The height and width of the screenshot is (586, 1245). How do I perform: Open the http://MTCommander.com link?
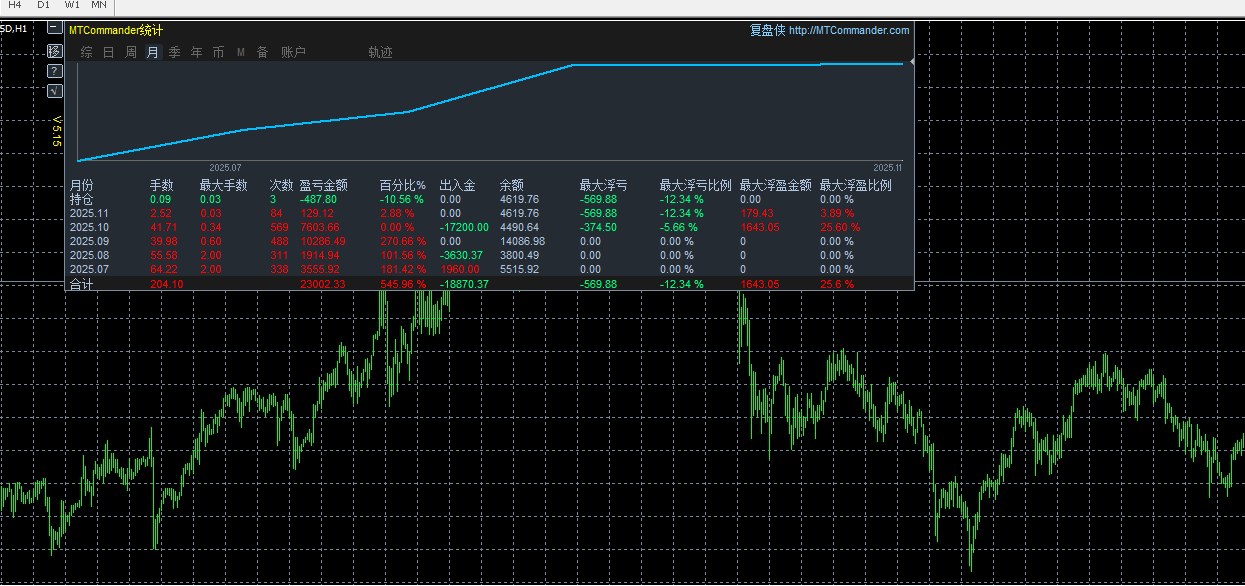click(x=849, y=30)
